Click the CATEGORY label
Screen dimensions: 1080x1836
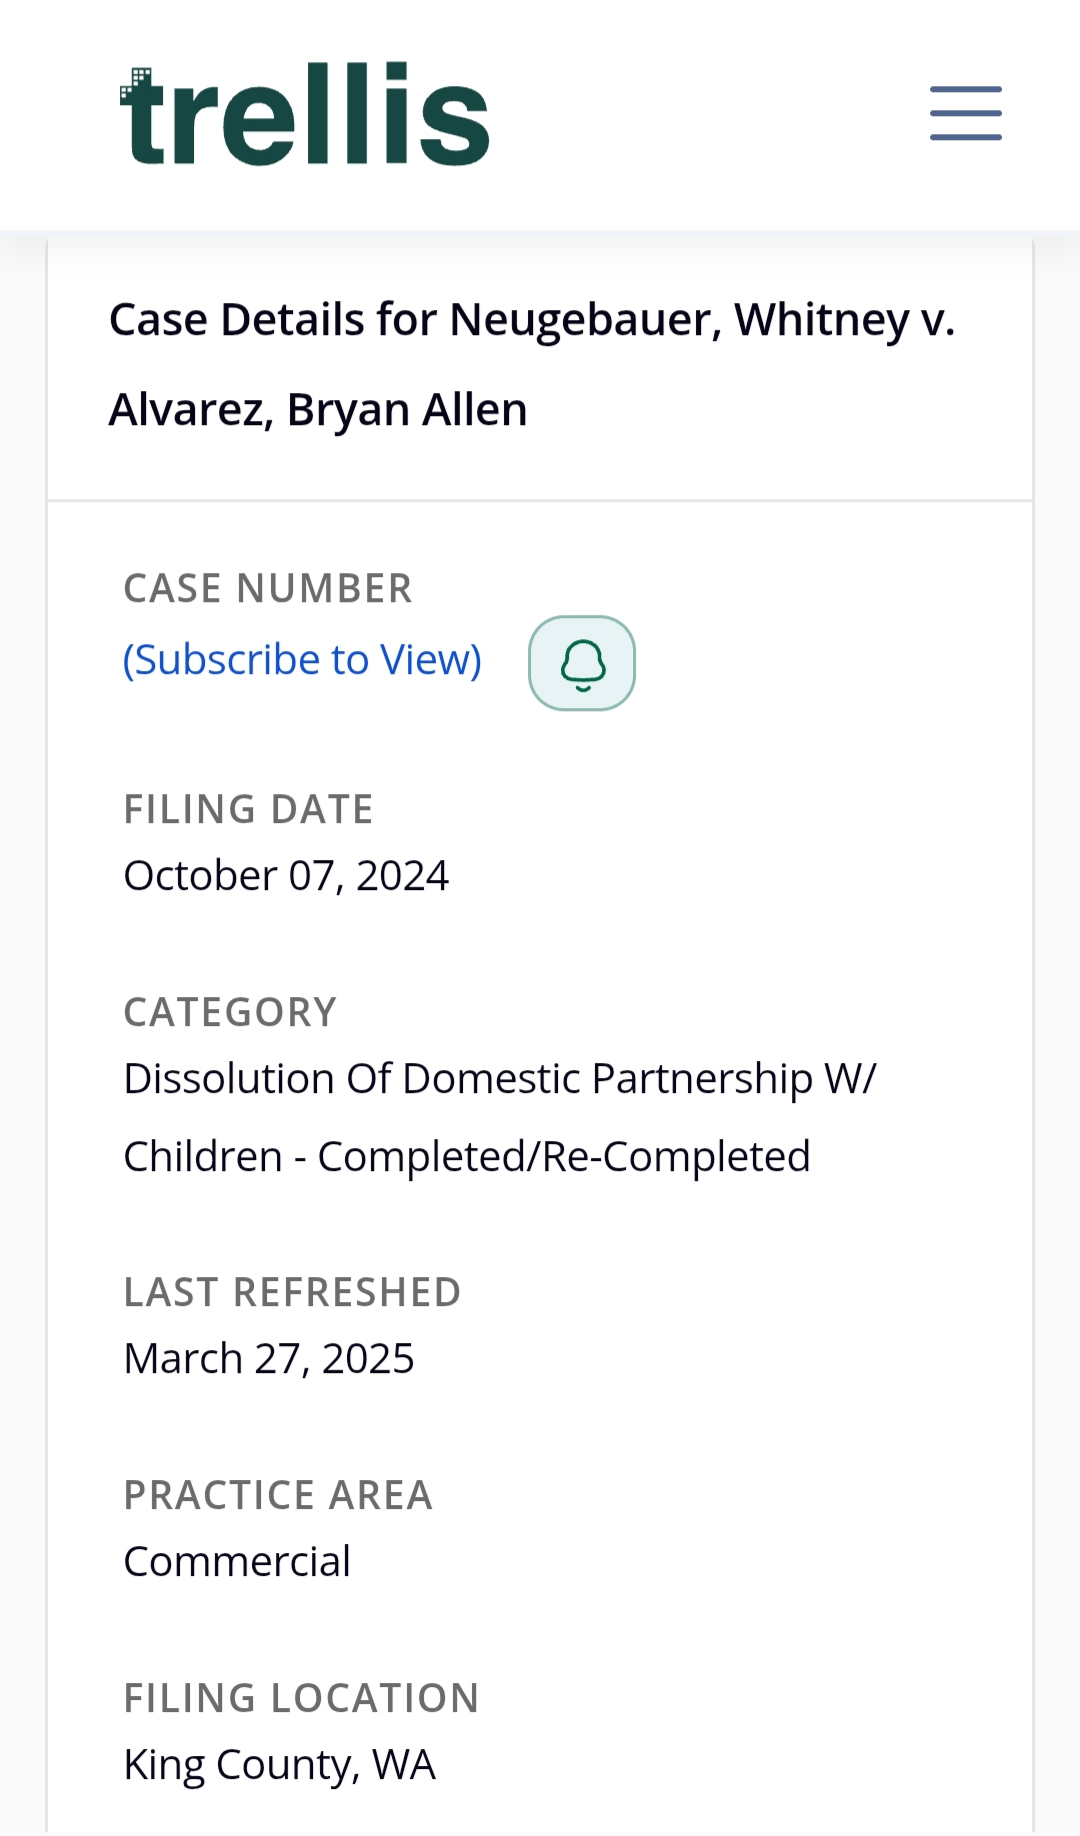pos(230,1012)
